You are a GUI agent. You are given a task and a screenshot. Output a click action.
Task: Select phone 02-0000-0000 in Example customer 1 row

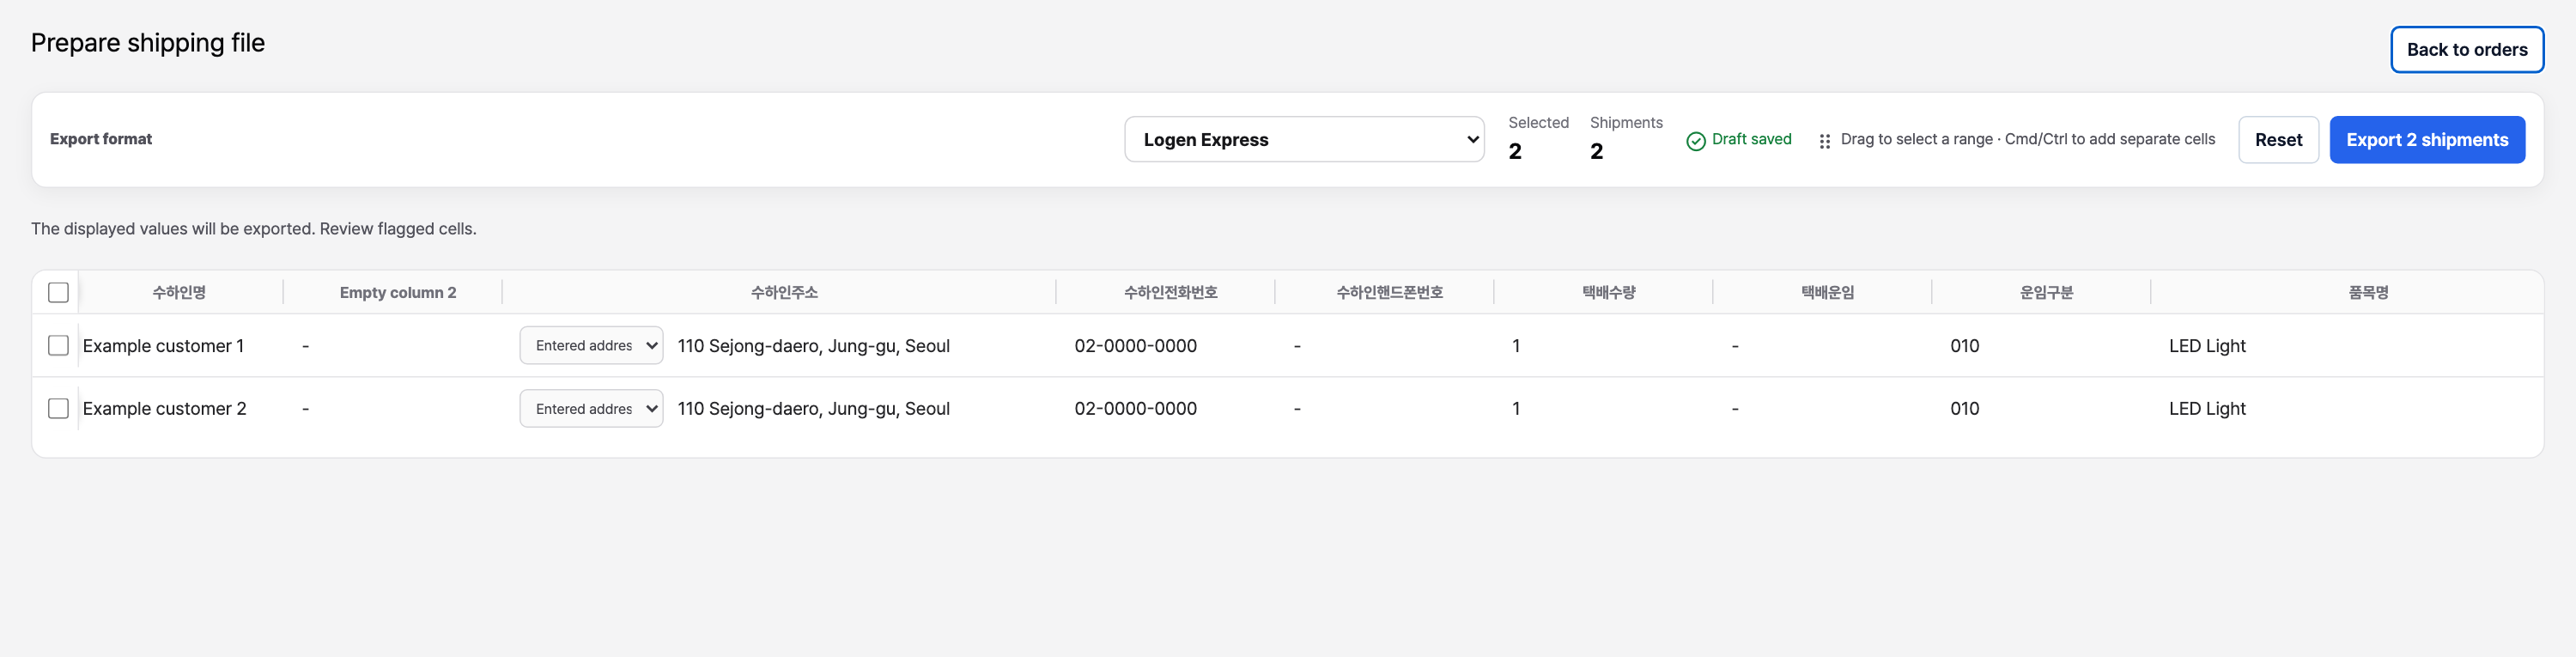click(1165, 345)
